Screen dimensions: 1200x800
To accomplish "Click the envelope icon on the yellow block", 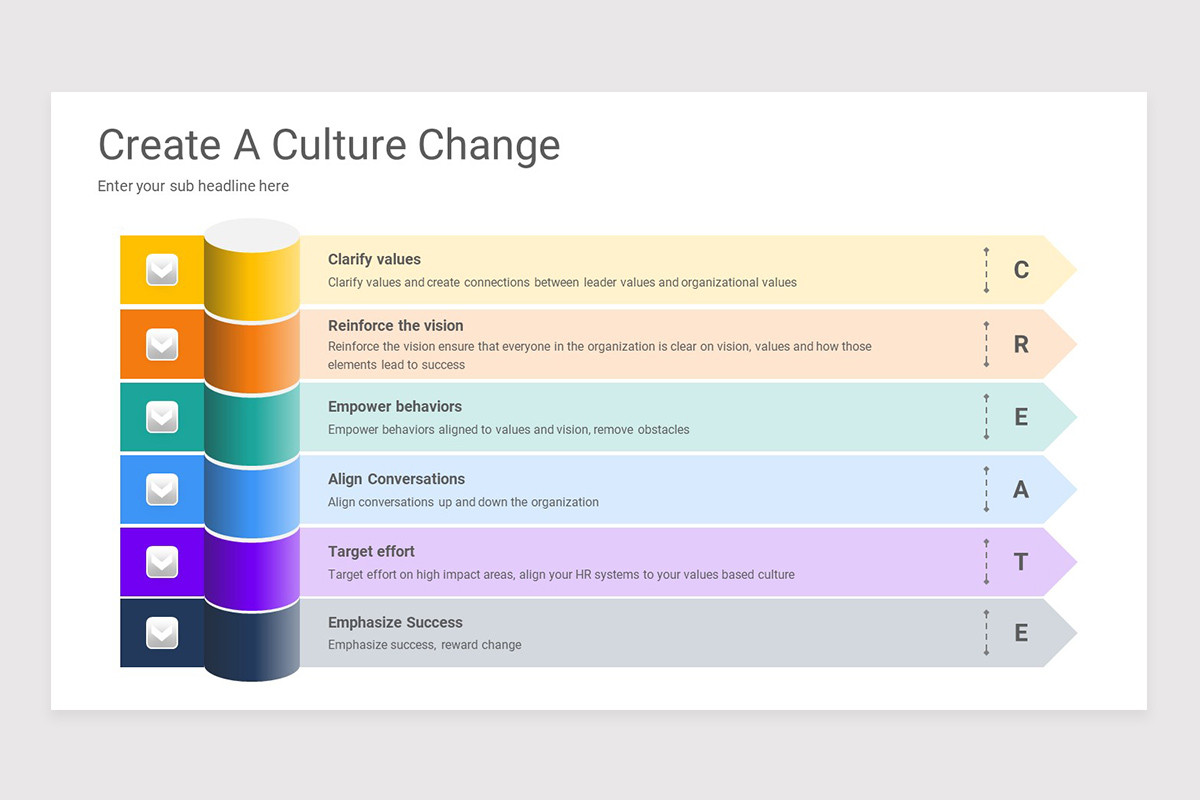I will coord(162,270).
